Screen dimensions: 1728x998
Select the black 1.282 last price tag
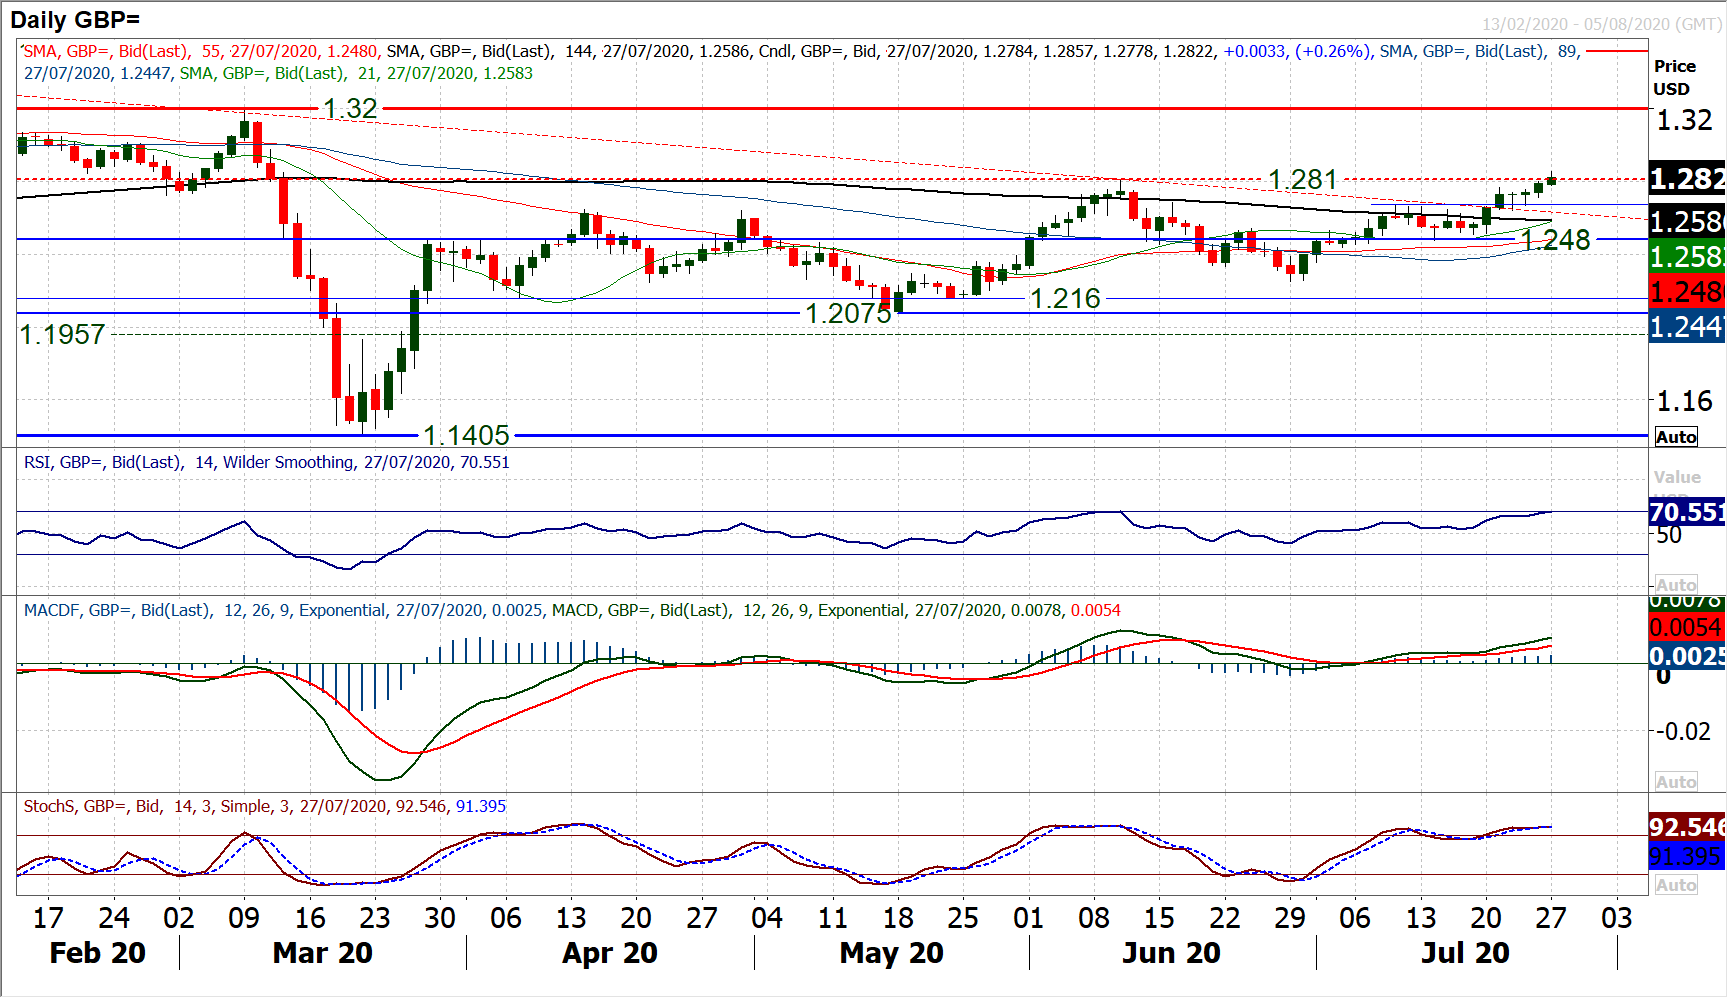tap(1686, 179)
